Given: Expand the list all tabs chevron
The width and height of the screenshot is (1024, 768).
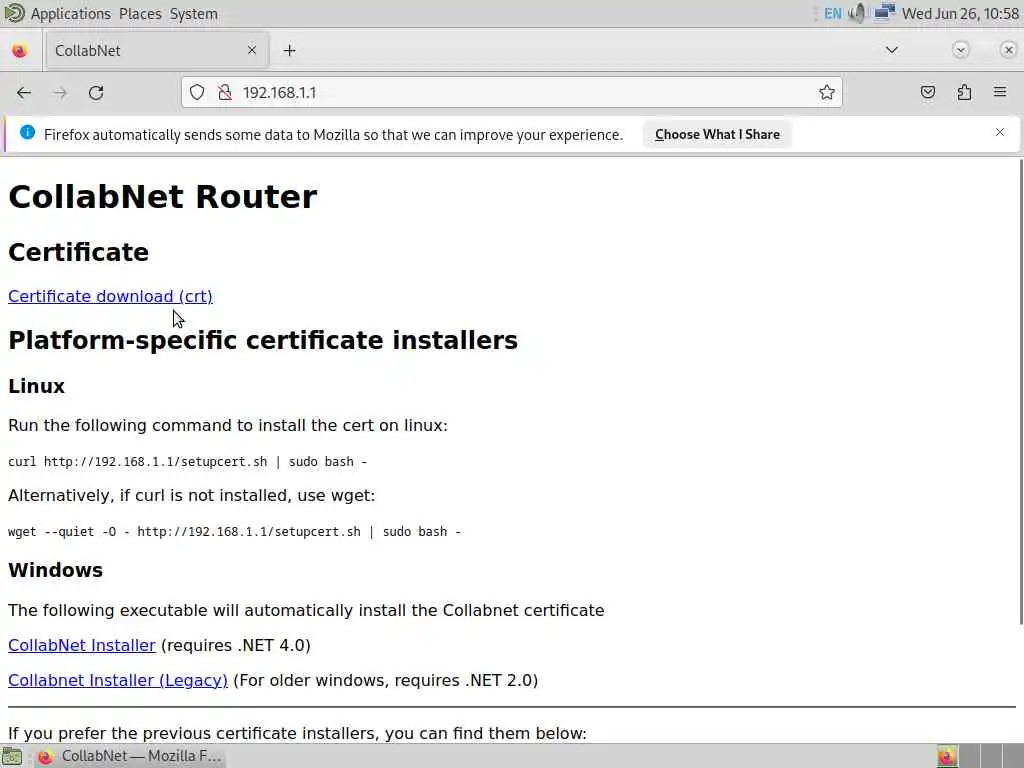Looking at the screenshot, I should tap(891, 50).
